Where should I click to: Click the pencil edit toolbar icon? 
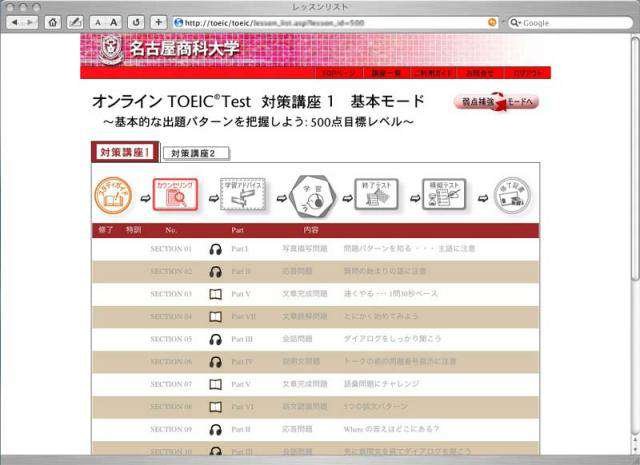(75, 22)
